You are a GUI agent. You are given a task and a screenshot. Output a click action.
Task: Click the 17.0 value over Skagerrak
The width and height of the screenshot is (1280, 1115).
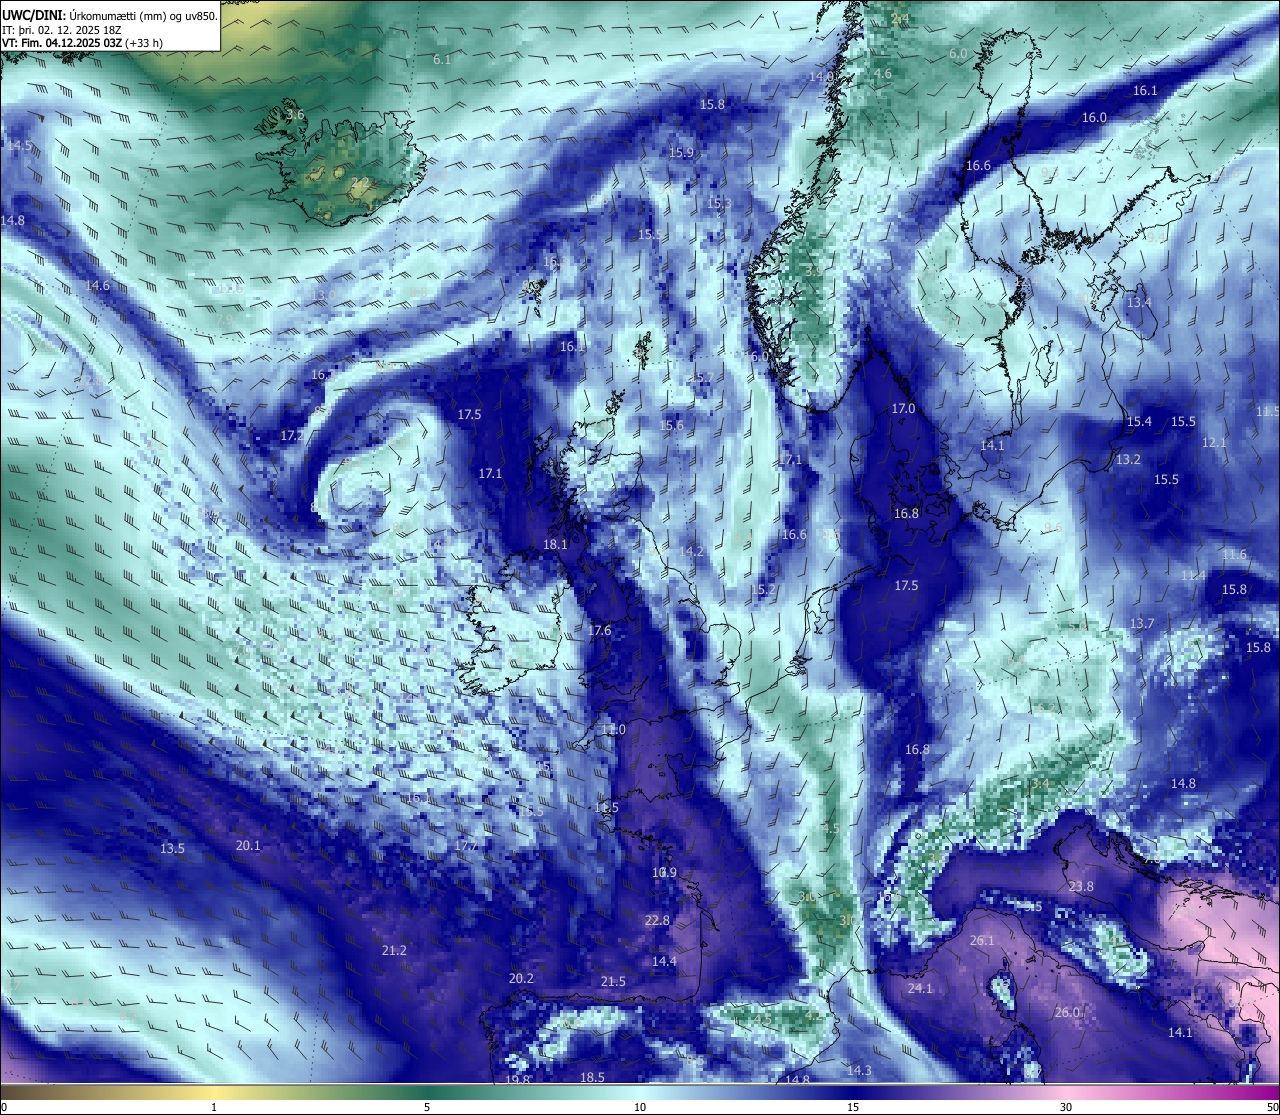(903, 409)
